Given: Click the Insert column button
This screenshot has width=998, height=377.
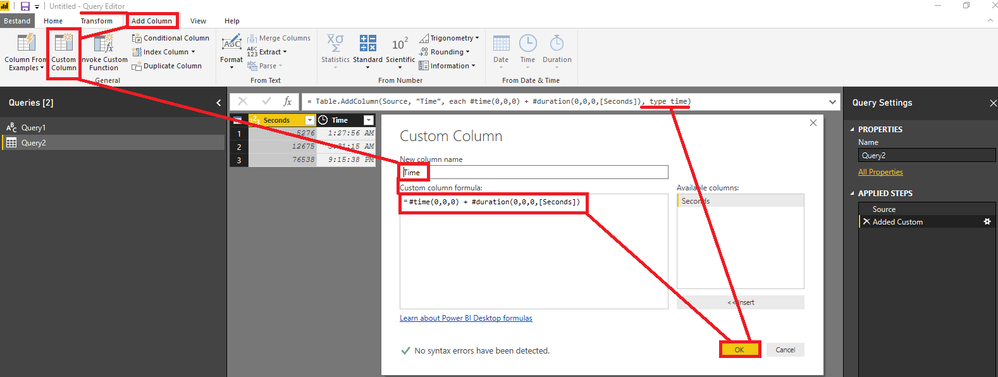Looking at the screenshot, I should click(x=740, y=302).
